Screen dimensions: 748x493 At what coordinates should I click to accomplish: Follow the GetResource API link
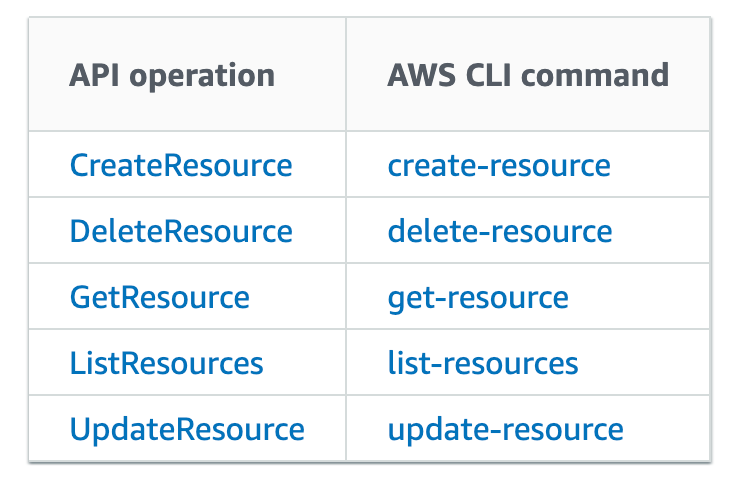point(160,297)
